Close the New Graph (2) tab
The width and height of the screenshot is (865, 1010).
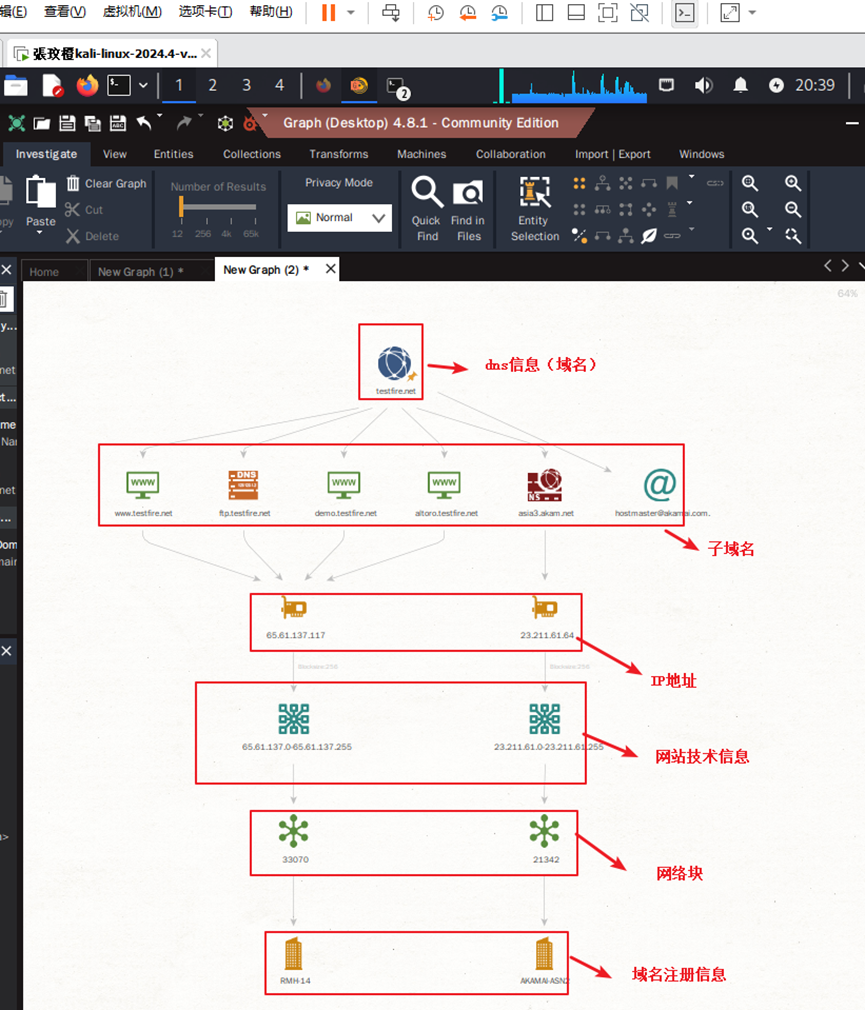click(330, 269)
